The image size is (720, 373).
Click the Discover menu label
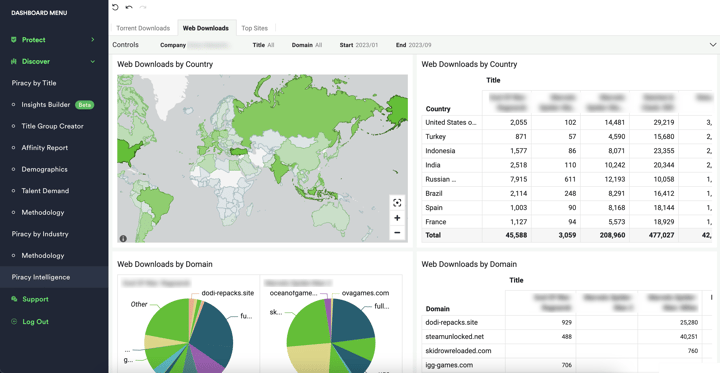pos(36,61)
